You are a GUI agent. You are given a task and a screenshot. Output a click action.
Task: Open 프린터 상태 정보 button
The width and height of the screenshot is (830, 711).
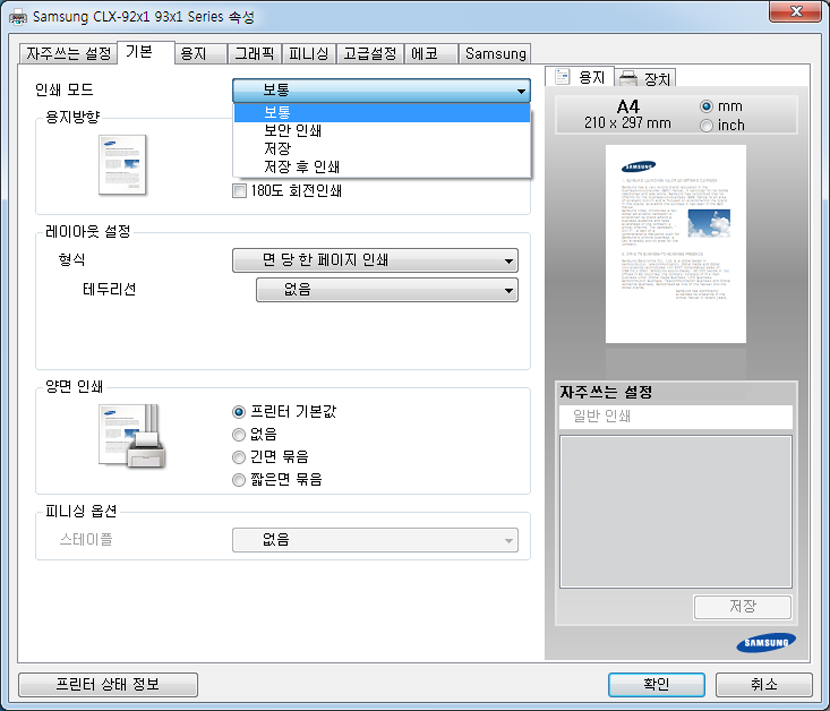coord(108,685)
